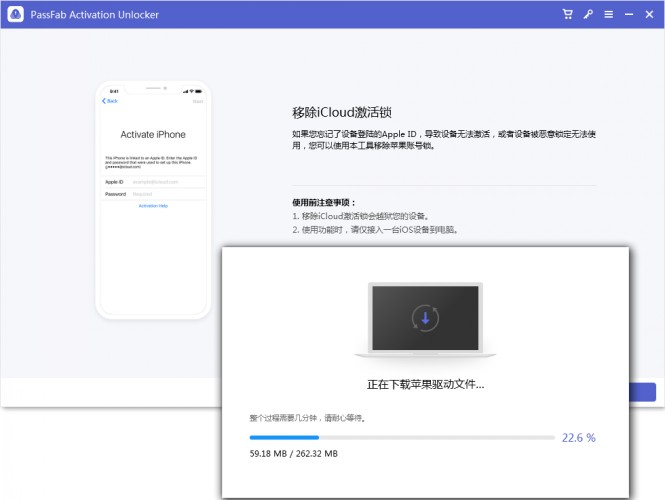Click the '59.18 MB / 262.32 MB' text
665x500 pixels.
pos(293,453)
